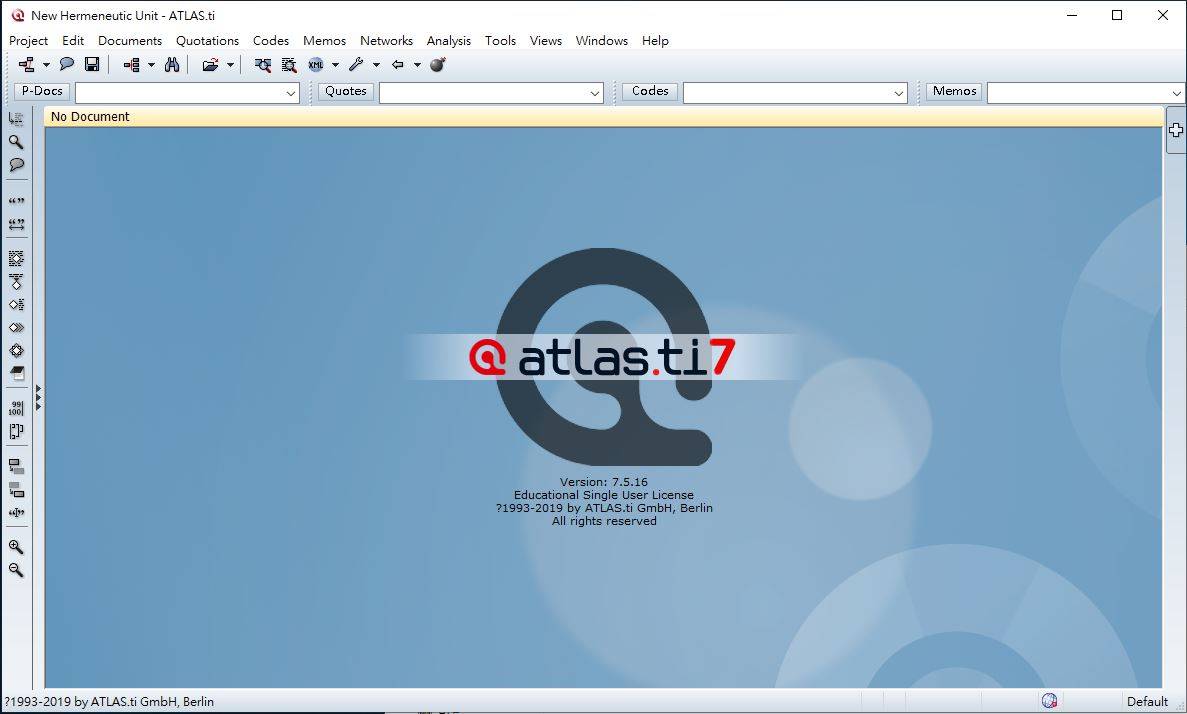
Task: Open dropdown arrow next to network view icon
Action: [46, 65]
